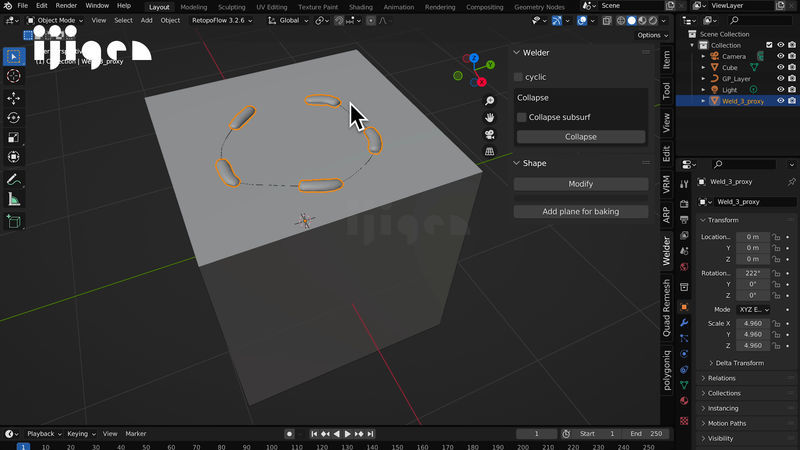Open rotation Mode XYZ Euler dropdown
This screenshot has width=800, height=450.
pyautogui.click(x=754, y=310)
